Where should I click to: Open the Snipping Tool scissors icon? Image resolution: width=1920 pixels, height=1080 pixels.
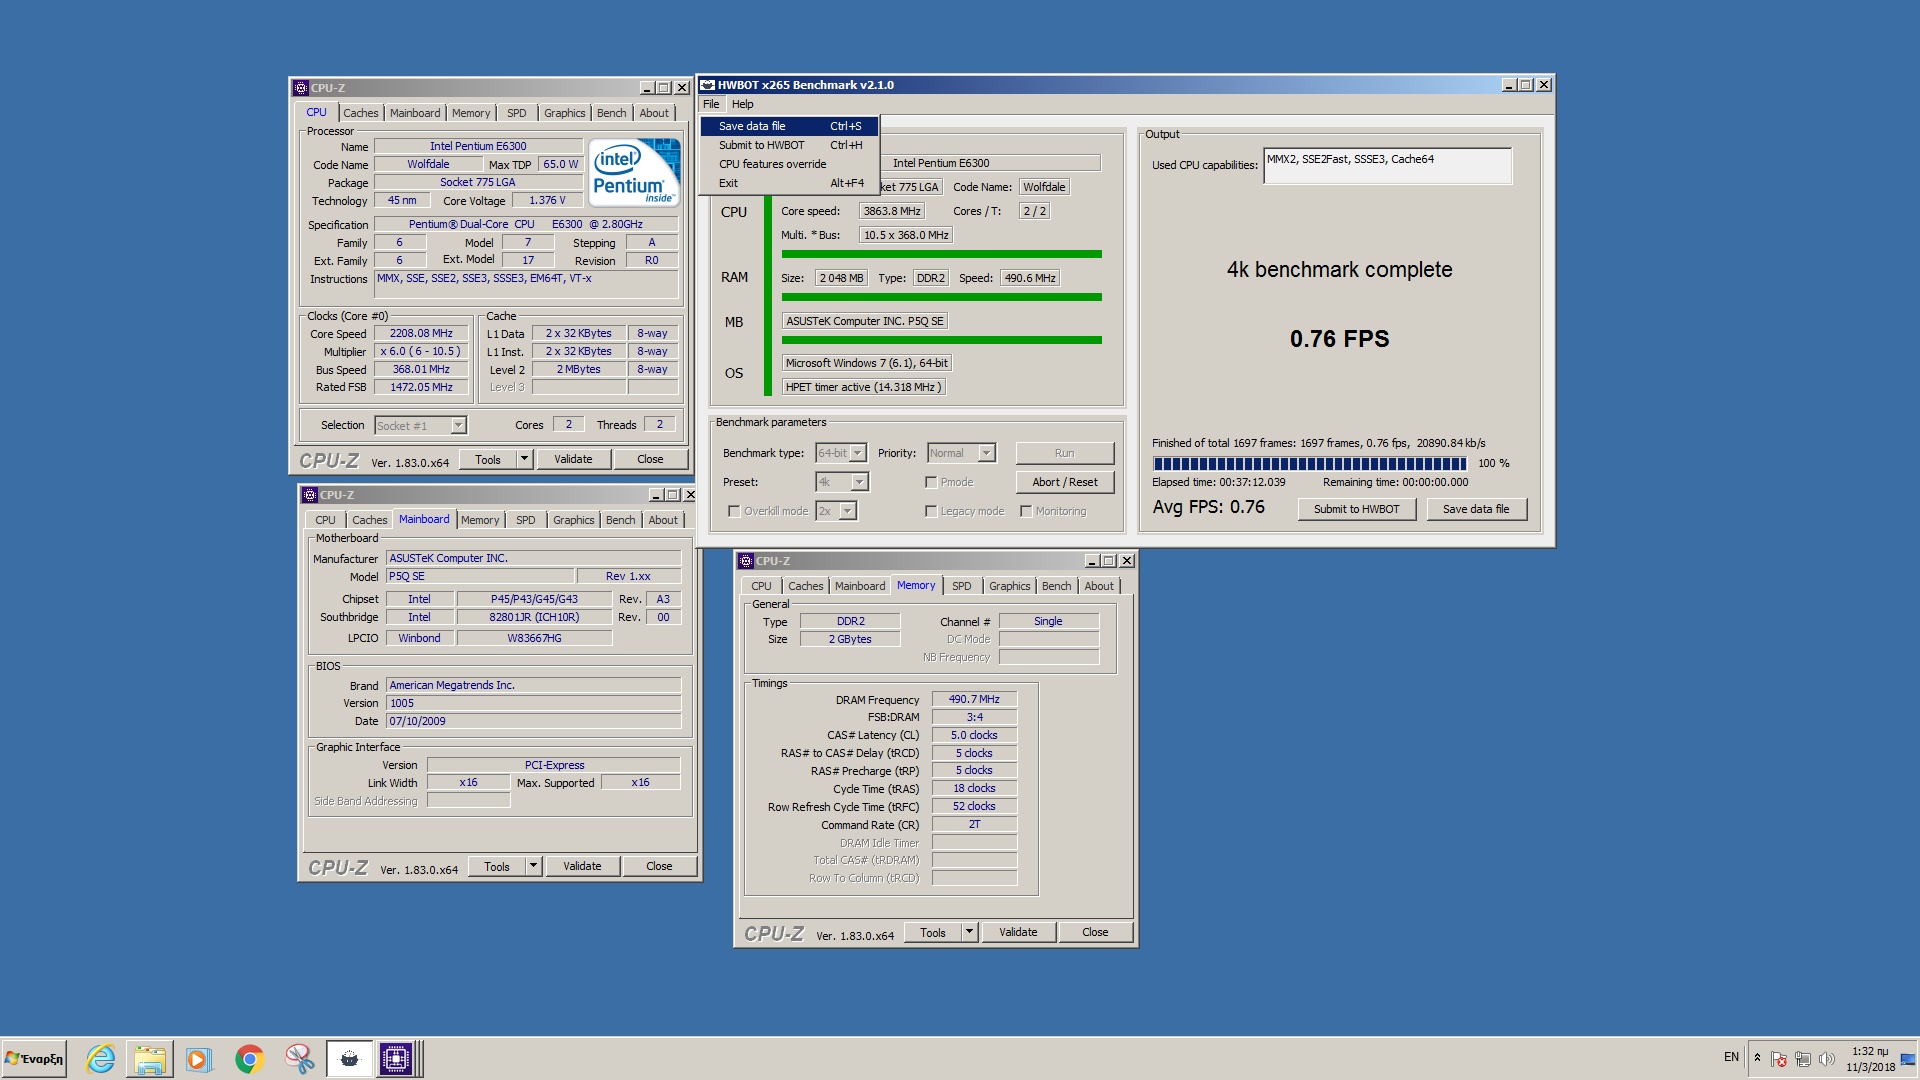(x=299, y=1059)
